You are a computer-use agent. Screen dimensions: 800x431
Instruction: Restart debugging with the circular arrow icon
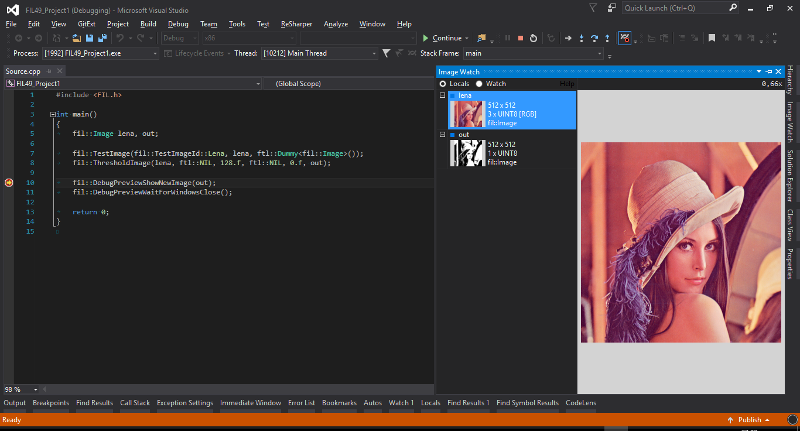[x=533, y=38]
